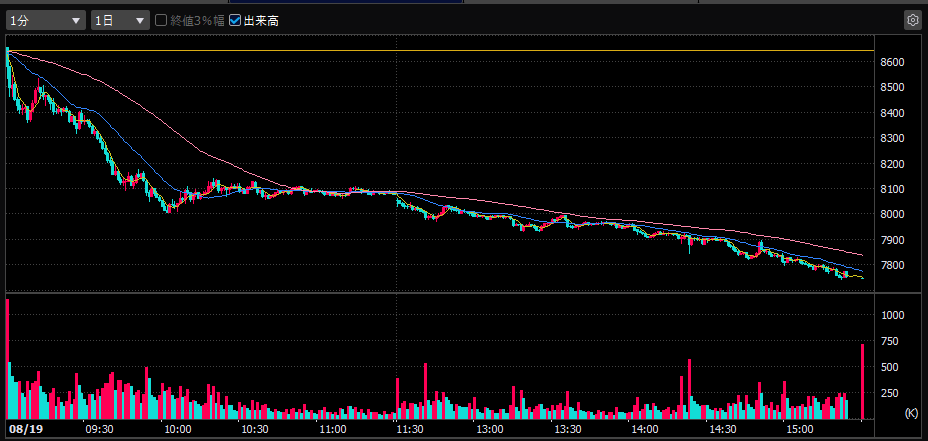This screenshot has width=928, height=441.
Task: Click the 11:30 time axis label
Action: coord(412,429)
